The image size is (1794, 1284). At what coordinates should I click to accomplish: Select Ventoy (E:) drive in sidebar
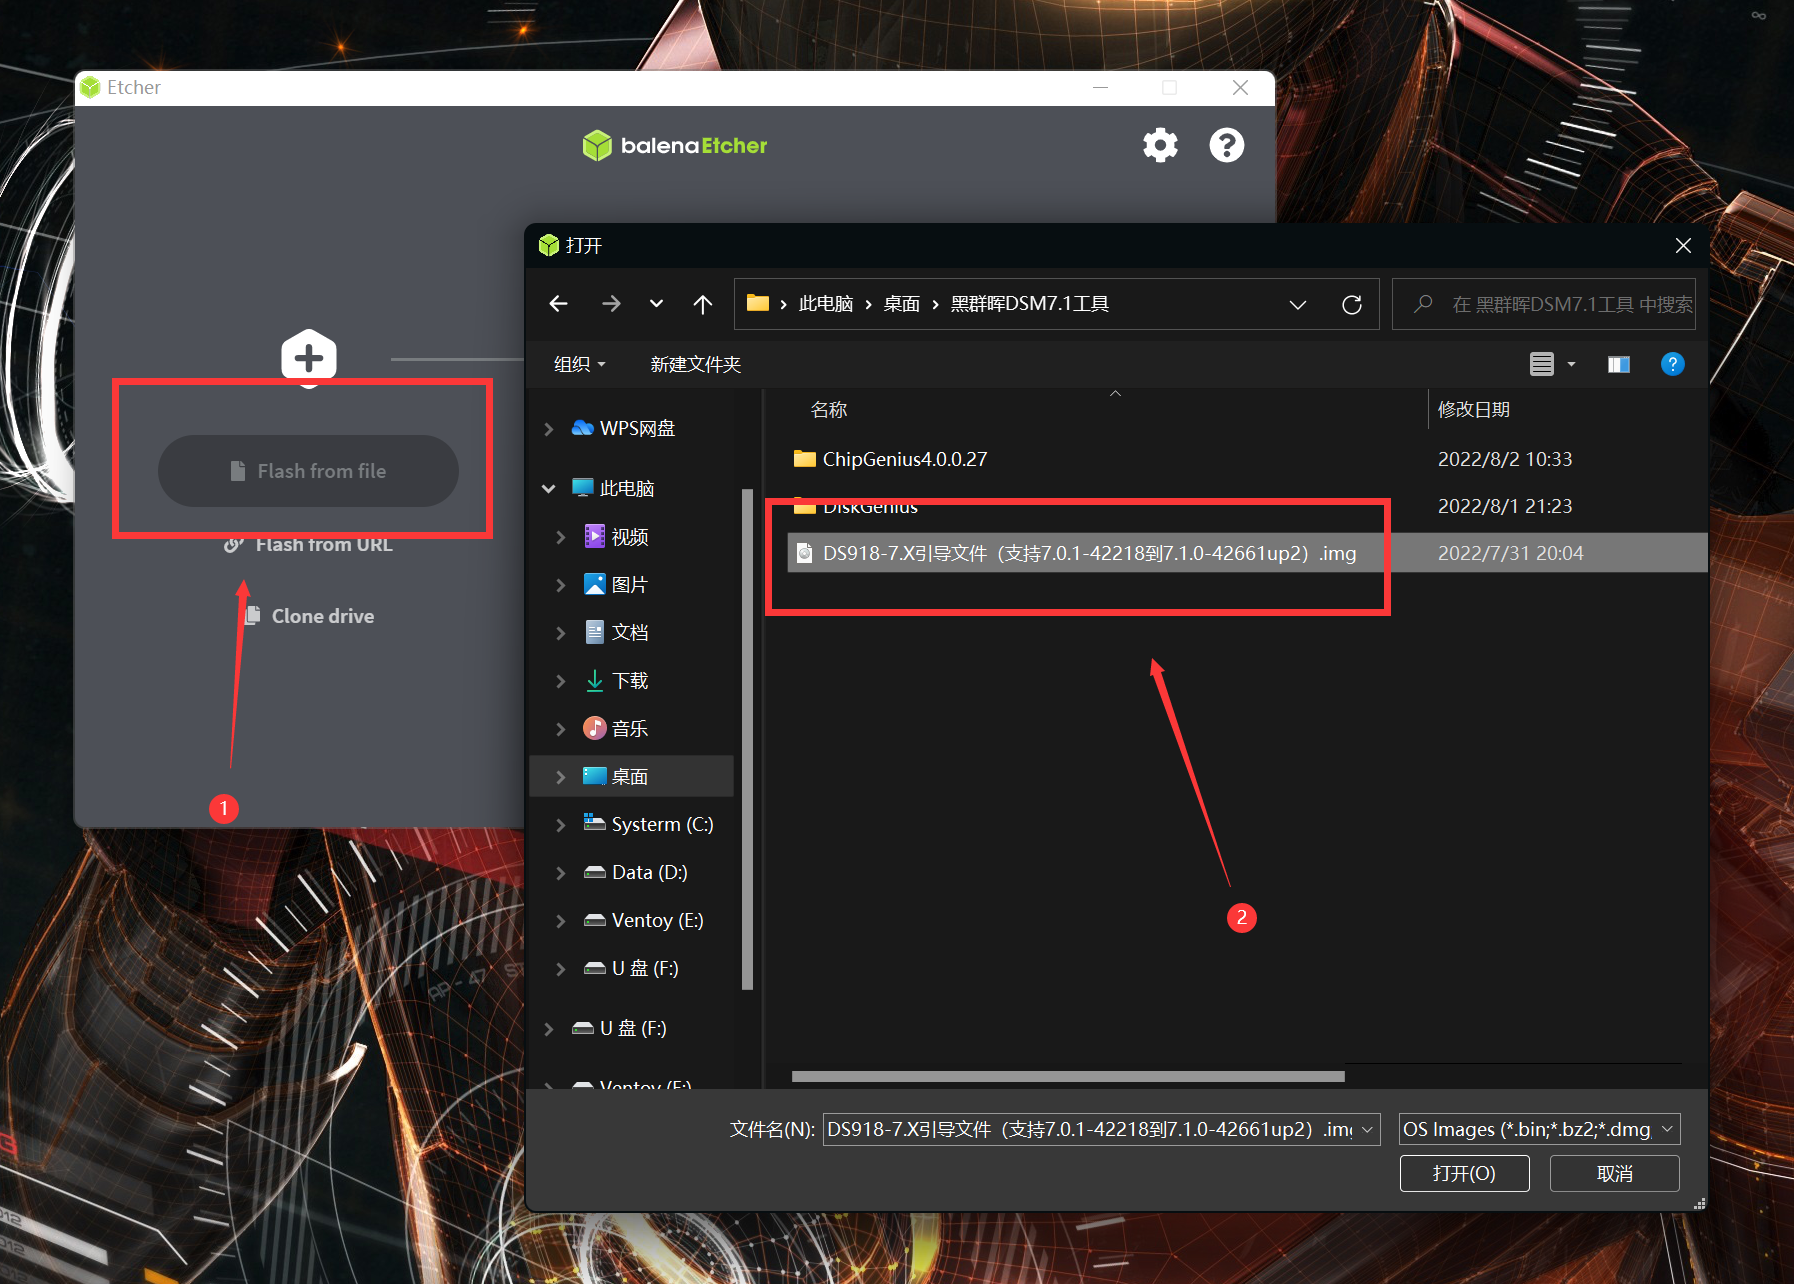click(x=656, y=920)
